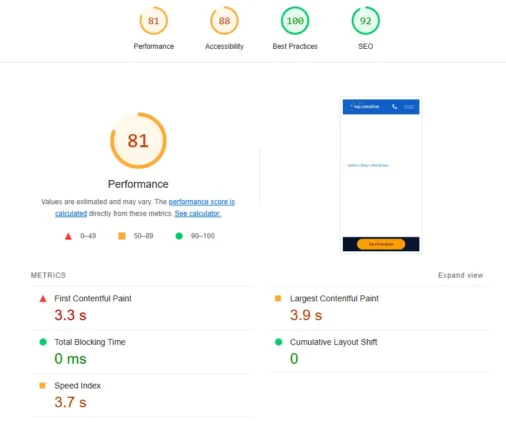
Task: Click the green circle 90–100 legend icon
Action: pyautogui.click(x=179, y=236)
